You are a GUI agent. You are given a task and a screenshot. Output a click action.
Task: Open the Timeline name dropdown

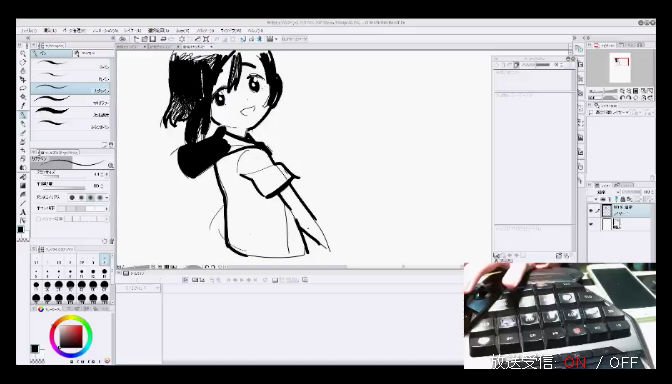tap(139, 288)
